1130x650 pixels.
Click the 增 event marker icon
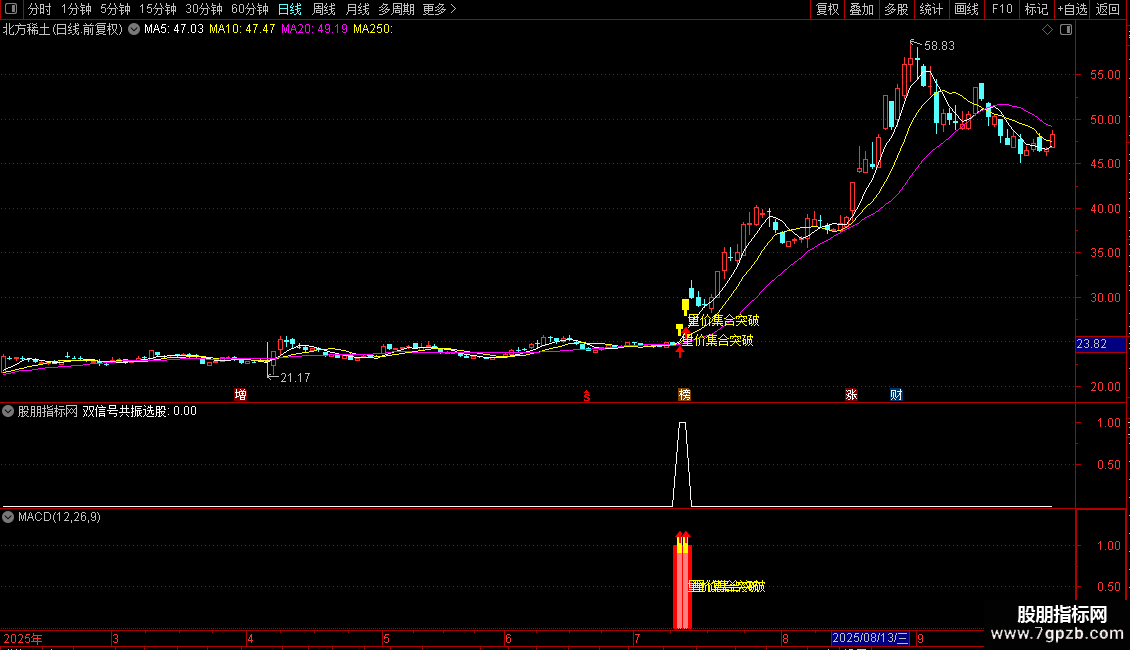(241, 394)
